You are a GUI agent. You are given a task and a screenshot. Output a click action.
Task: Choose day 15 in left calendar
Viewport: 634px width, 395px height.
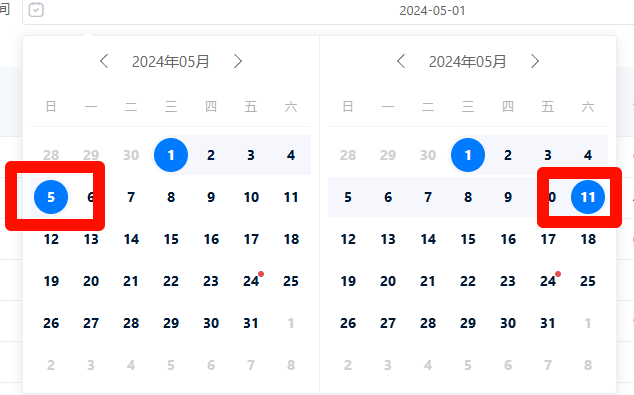(171, 239)
